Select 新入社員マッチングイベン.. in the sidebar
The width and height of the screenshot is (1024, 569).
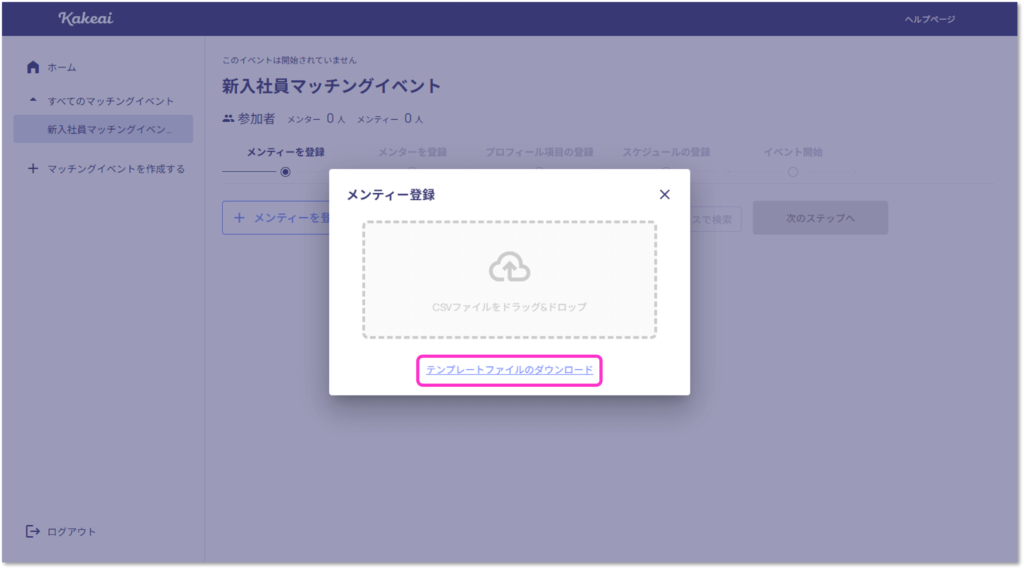pos(103,129)
